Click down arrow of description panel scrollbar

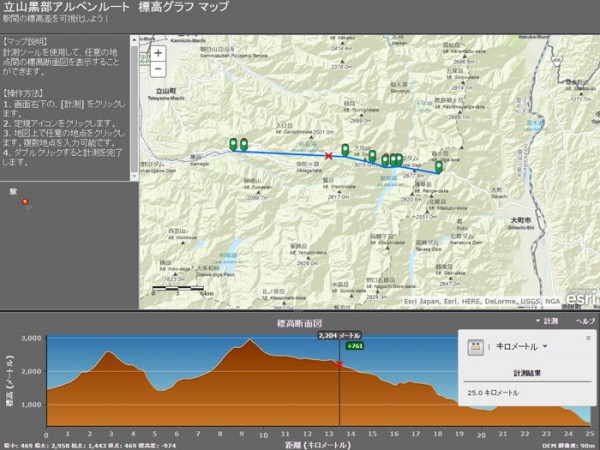(134, 176)
